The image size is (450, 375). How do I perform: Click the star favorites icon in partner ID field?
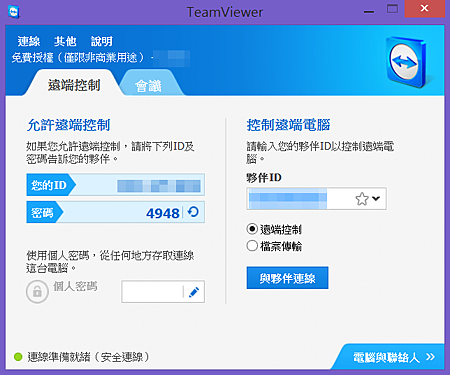point(362,199)
